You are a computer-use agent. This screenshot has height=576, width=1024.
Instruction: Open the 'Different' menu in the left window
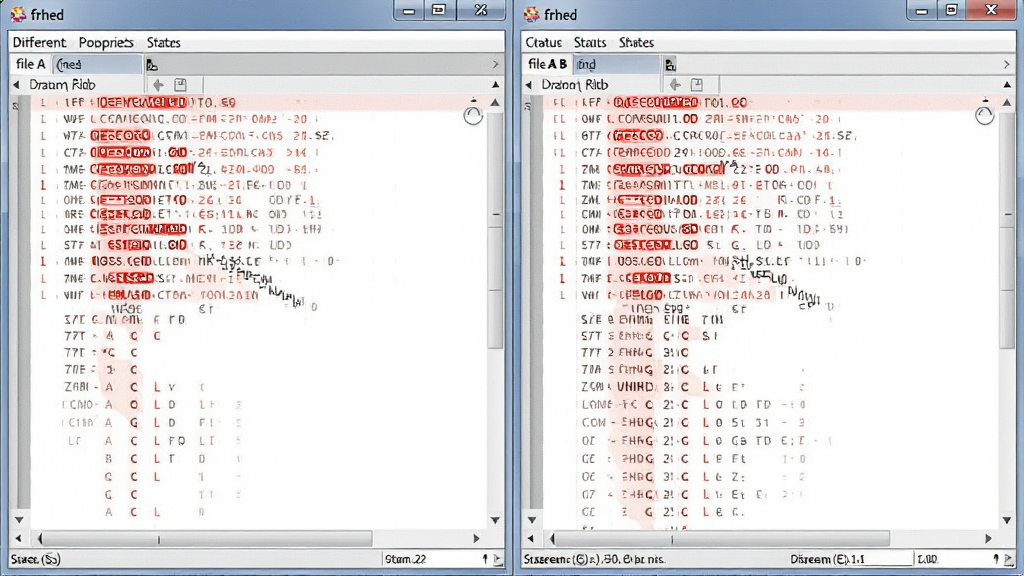(39, 42)
